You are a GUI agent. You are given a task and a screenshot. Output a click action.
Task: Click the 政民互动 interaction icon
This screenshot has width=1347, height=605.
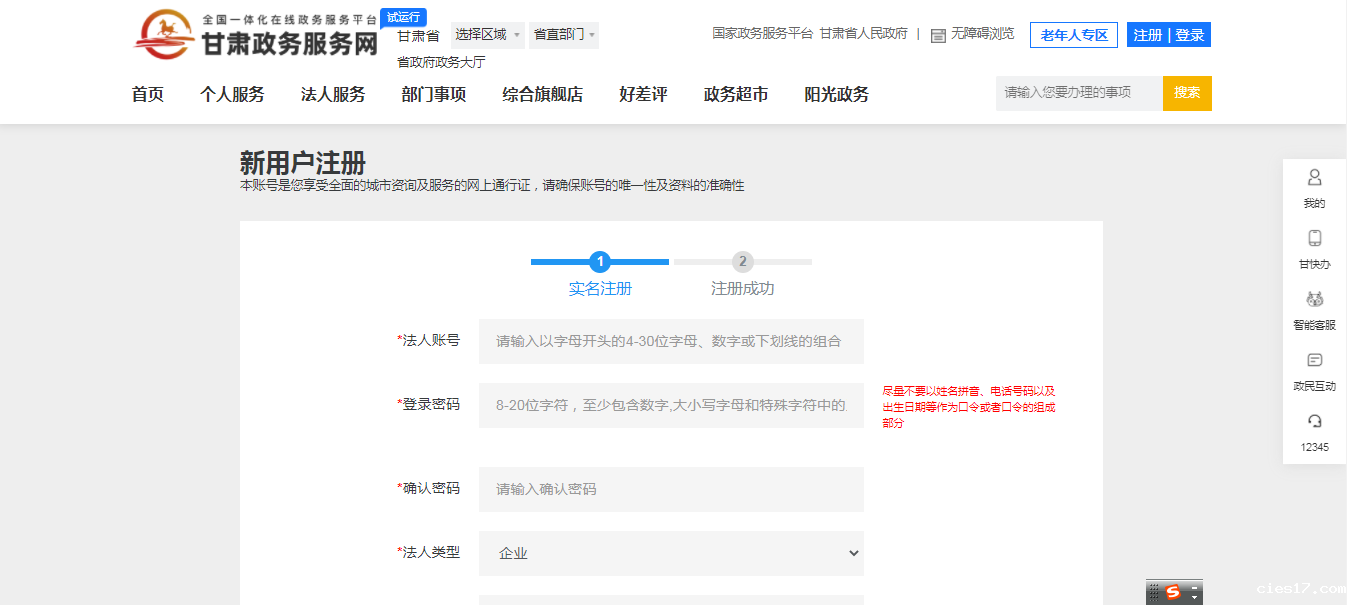(x=1313, y=369)
